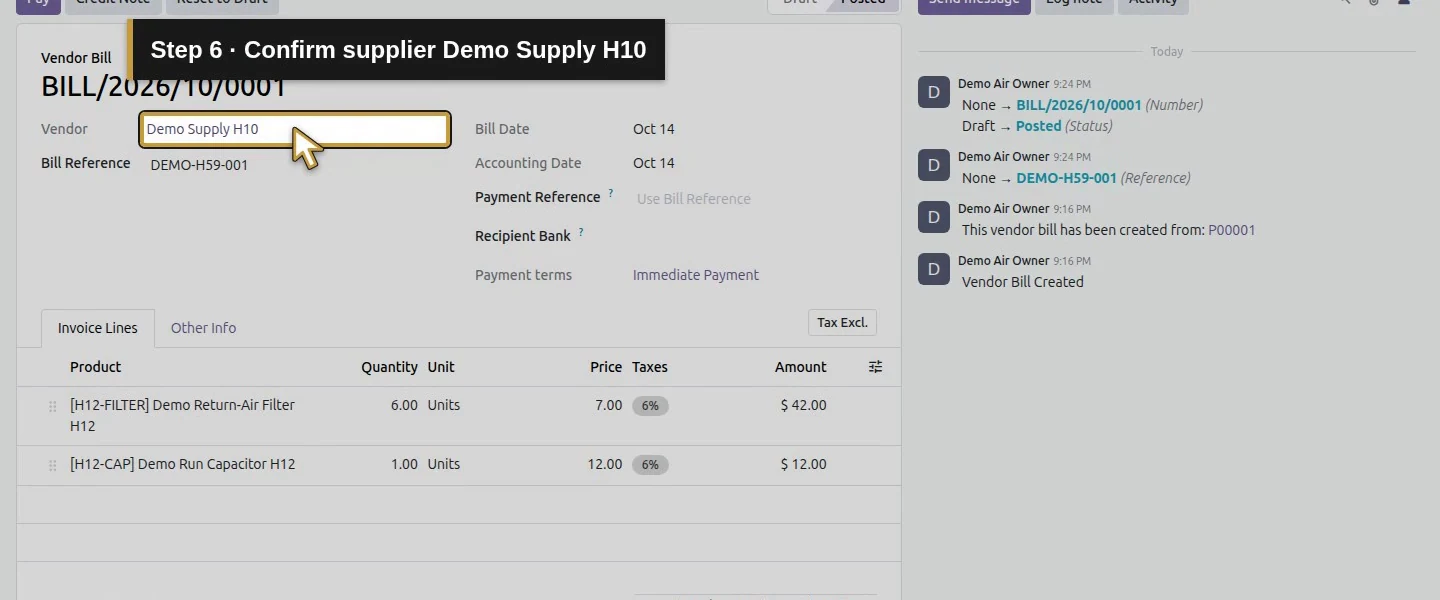Open purchase order P00001 link
Viewport: 1440px width, 600px height.
point(1232,230)
